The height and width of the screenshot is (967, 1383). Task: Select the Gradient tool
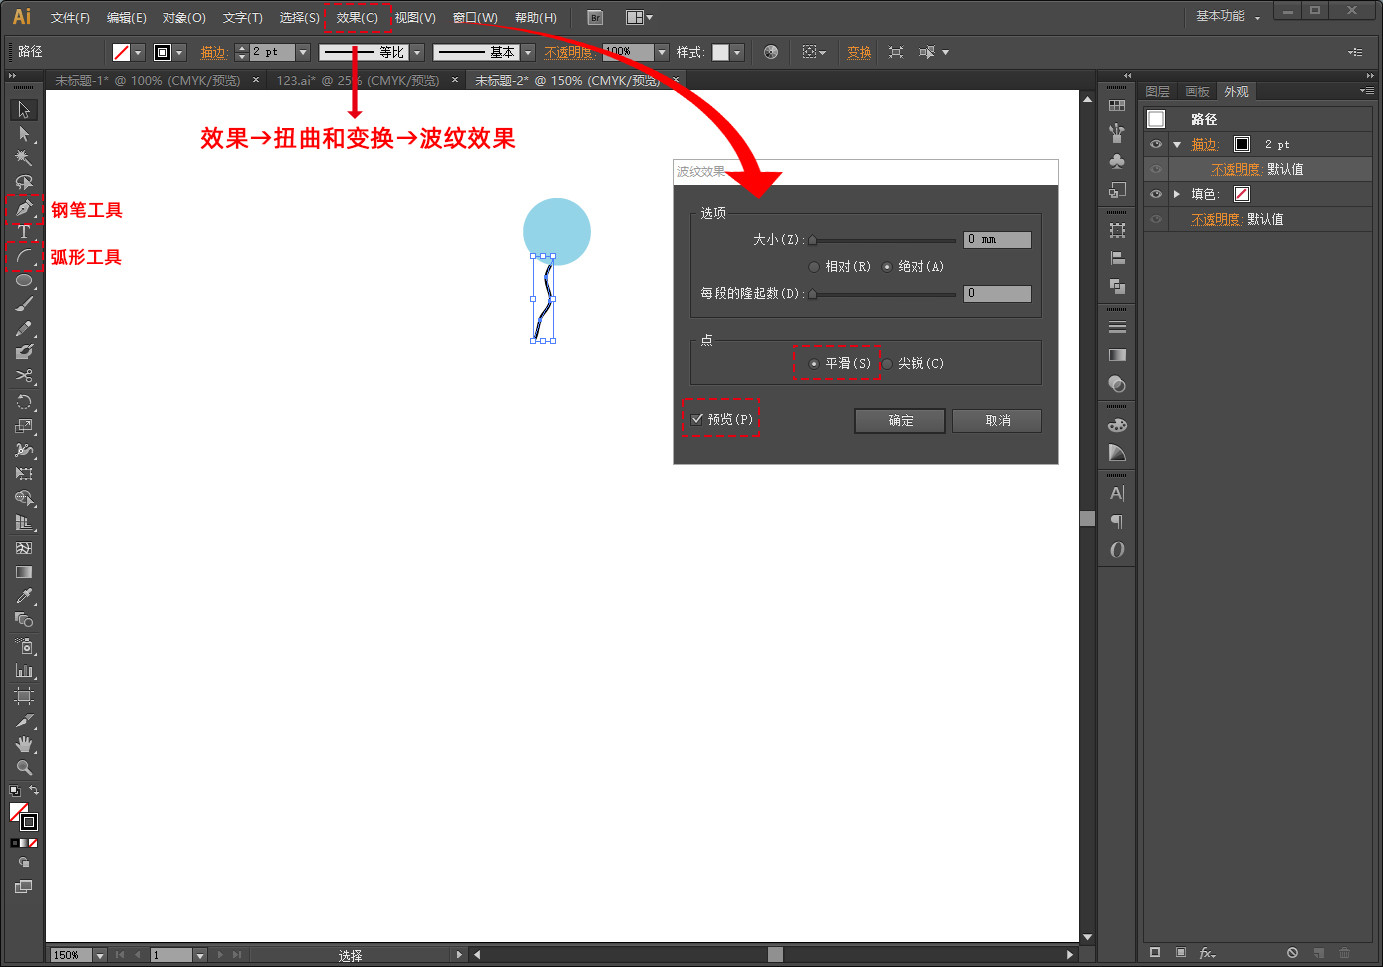coord(24,572)
